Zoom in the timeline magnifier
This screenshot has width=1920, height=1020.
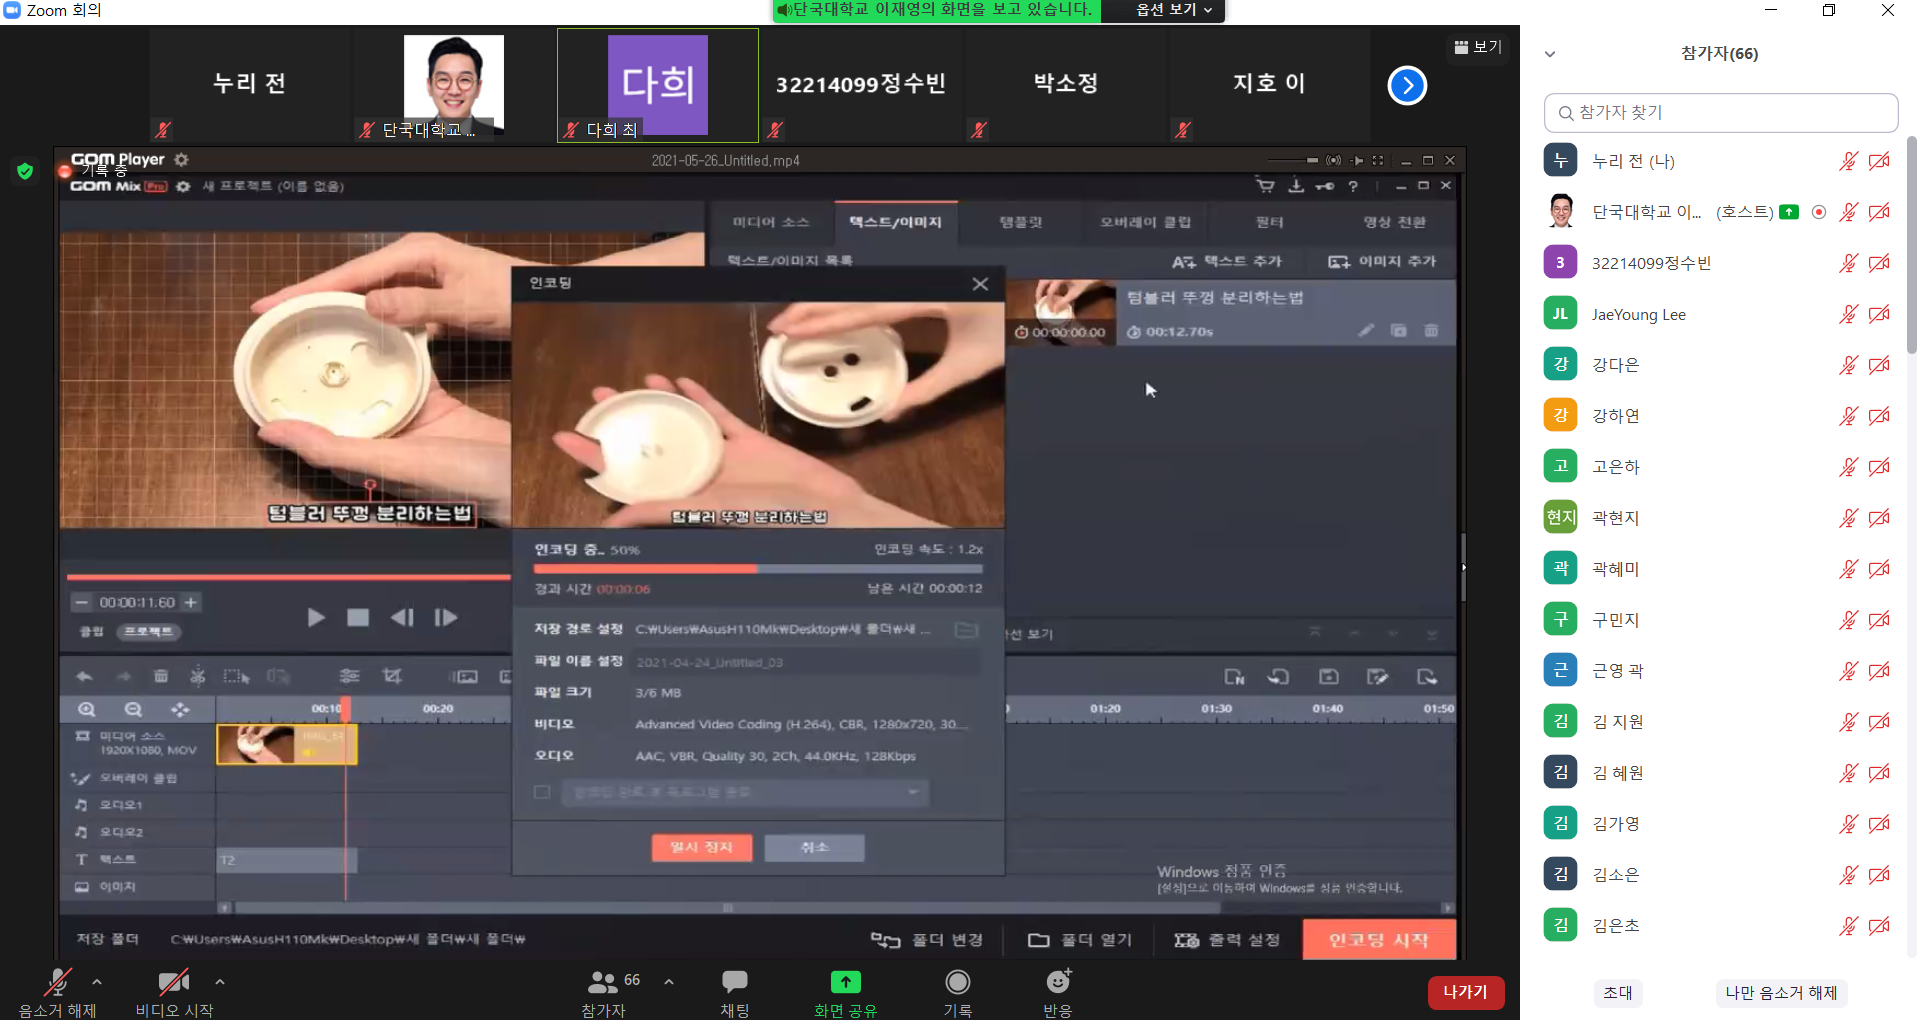coord(87,709)
